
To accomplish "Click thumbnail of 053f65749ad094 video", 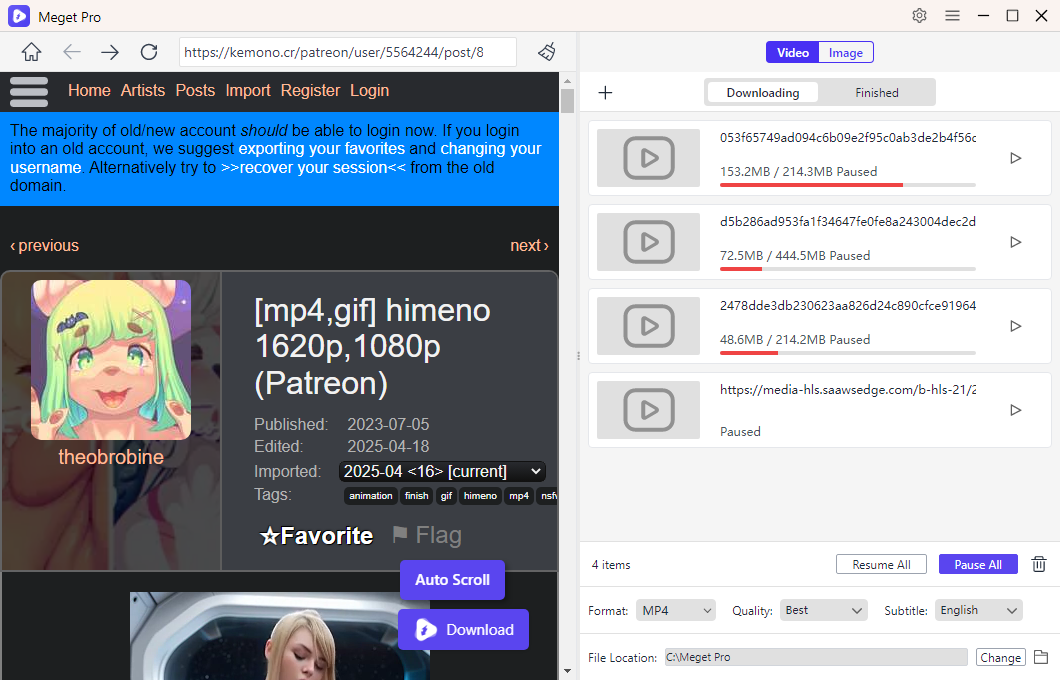I will (x=648, y=158).
